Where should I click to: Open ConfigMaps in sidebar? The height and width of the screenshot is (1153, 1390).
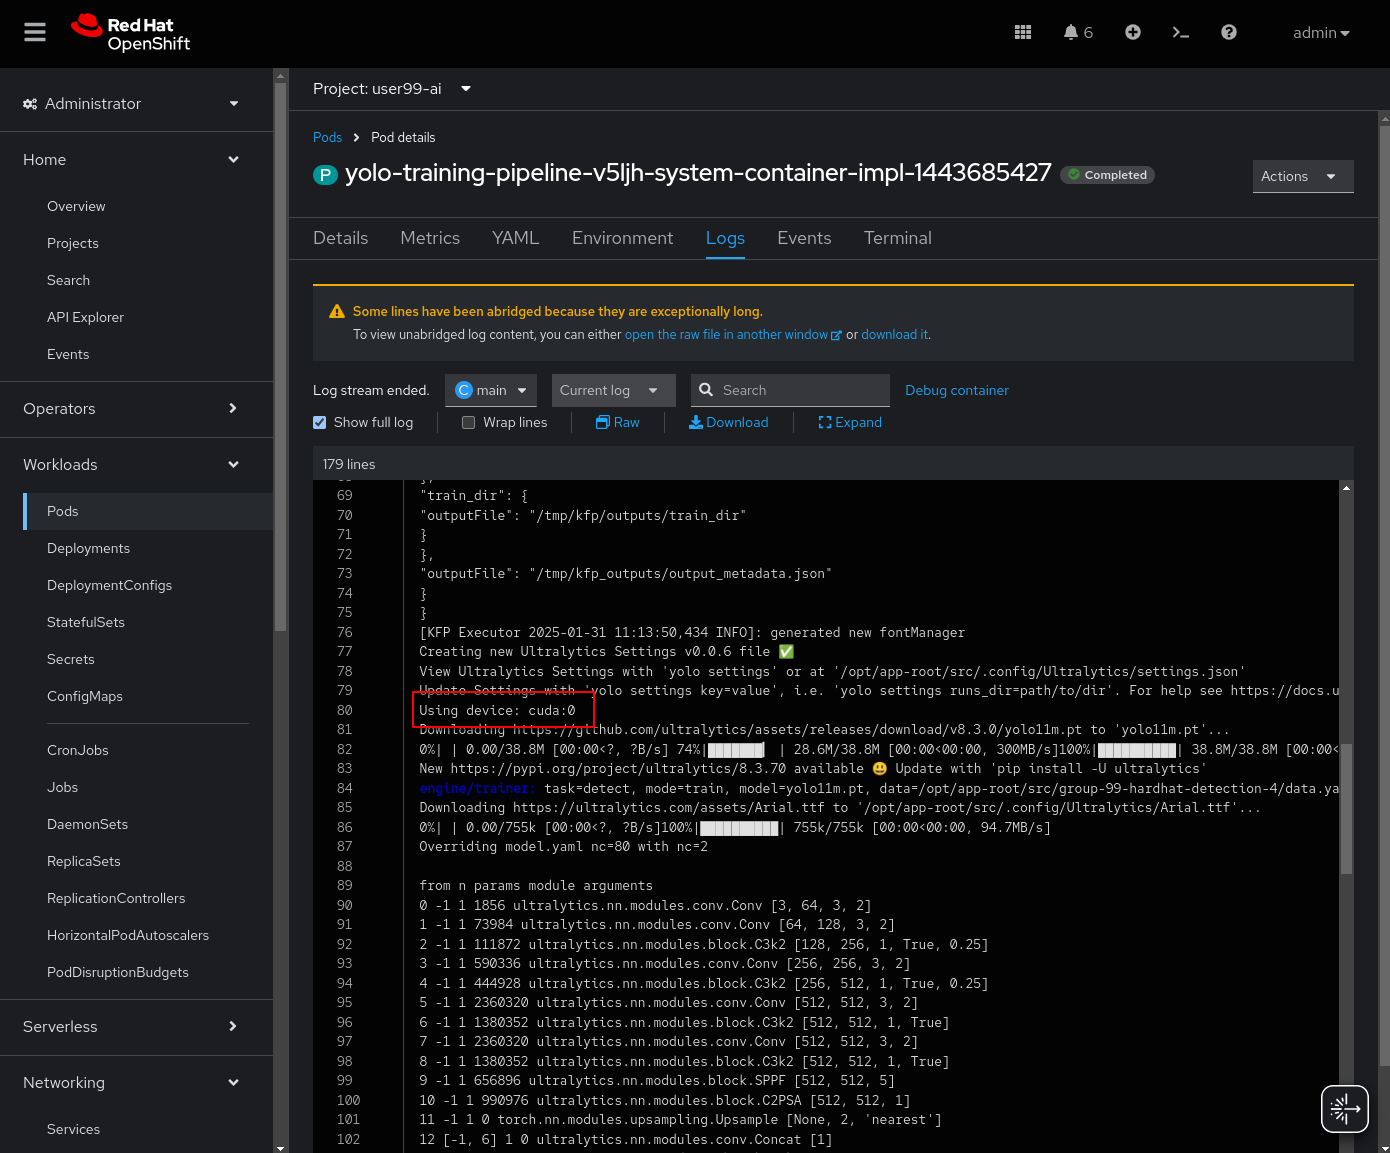(85, 696)
